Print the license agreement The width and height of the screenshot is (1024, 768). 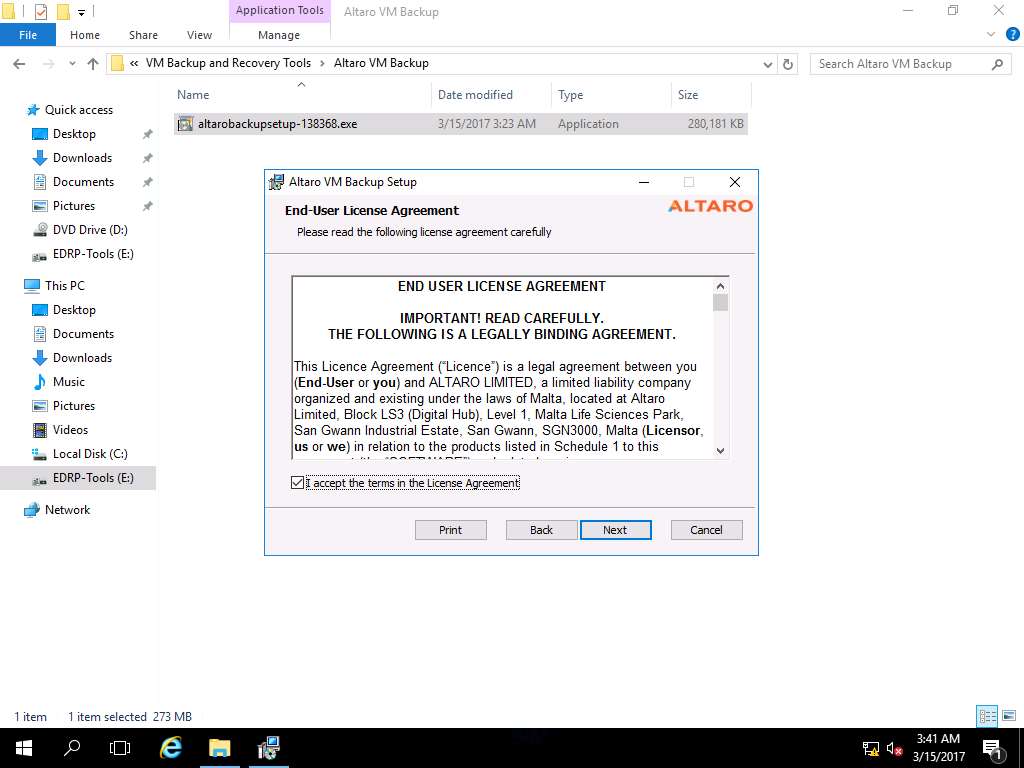tap(451, 530)
